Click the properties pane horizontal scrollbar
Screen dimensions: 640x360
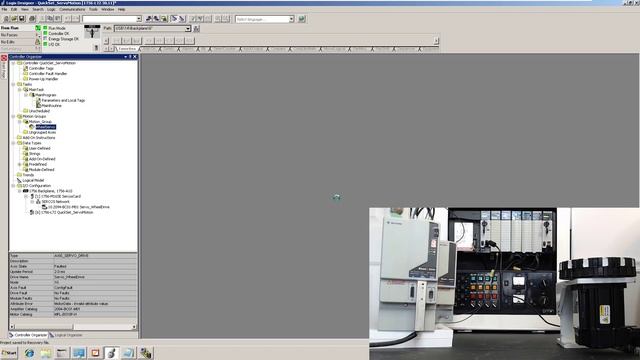click(73, 327)
